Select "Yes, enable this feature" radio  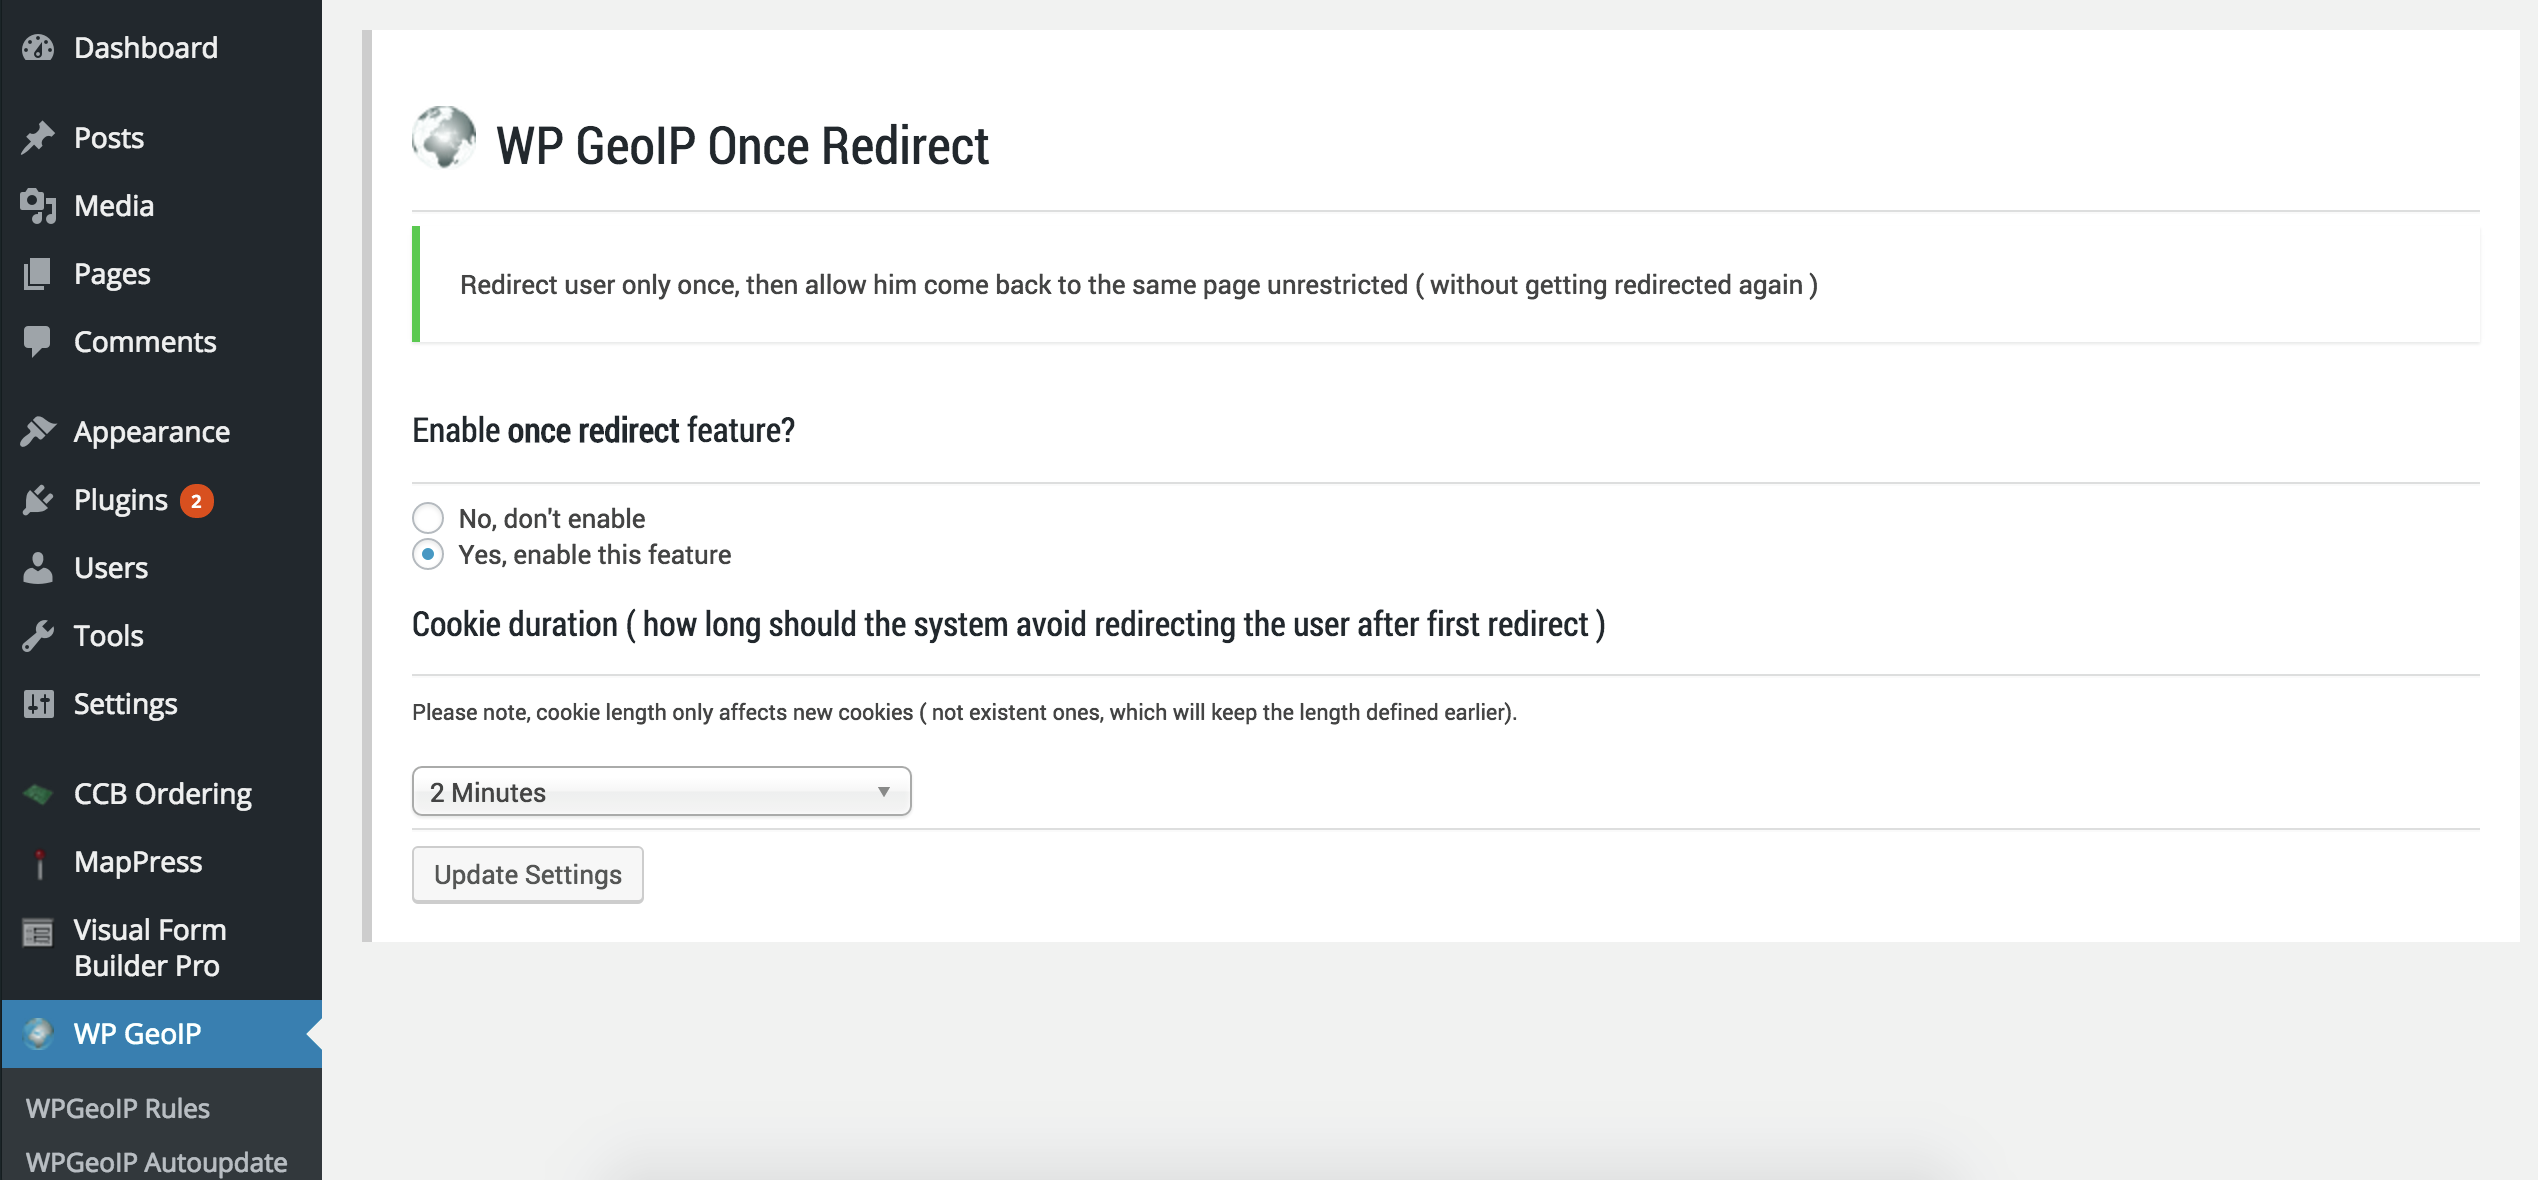[428, 554]
